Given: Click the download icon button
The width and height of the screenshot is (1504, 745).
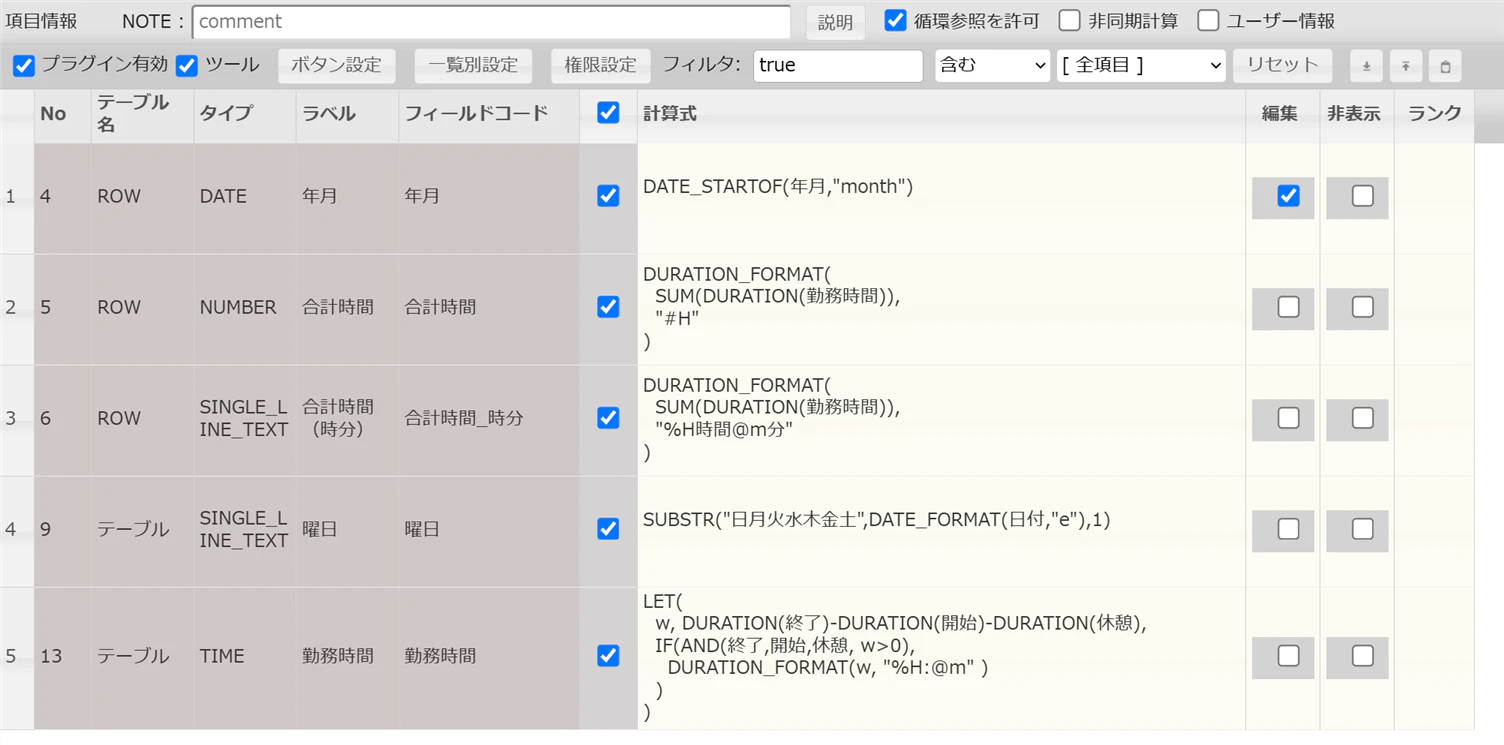Looking at the screenshot, I should click(1366, 66).
